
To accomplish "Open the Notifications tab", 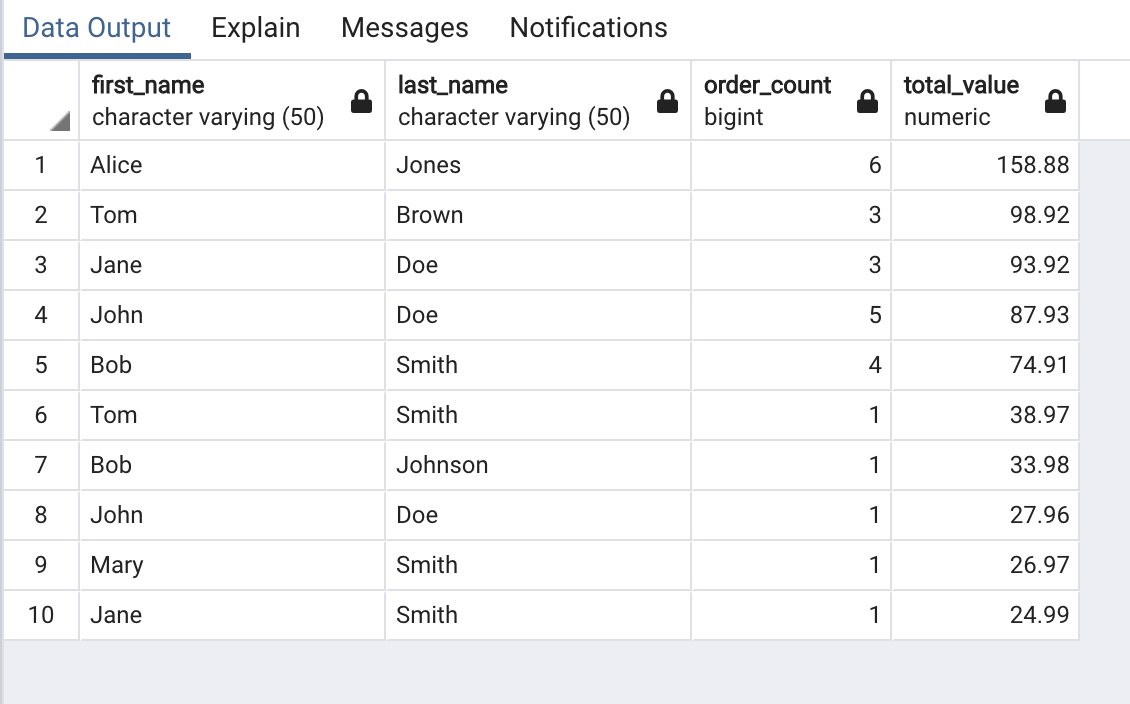I will click(588, 28).
